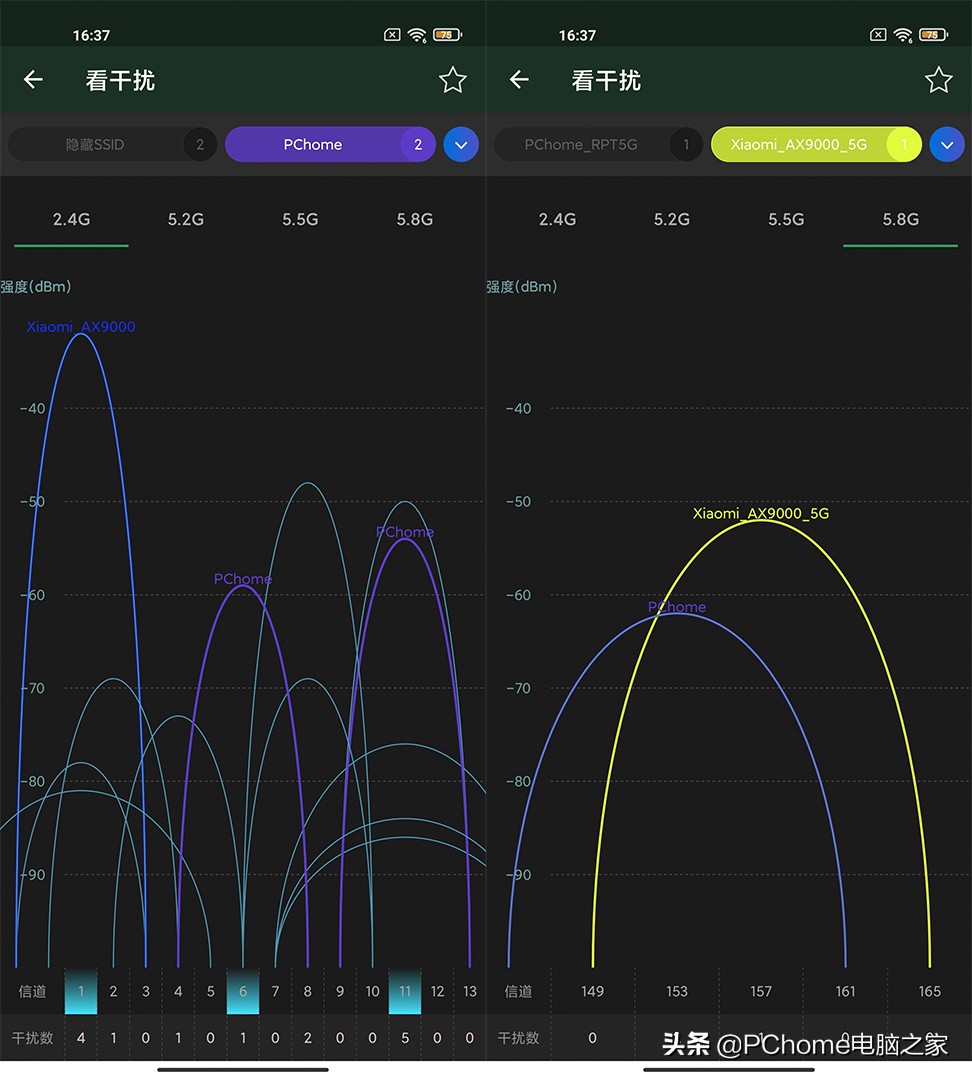Tap the back arrow on the right screen
Screen dimensions: 972x1080
(x=518, y=81)
